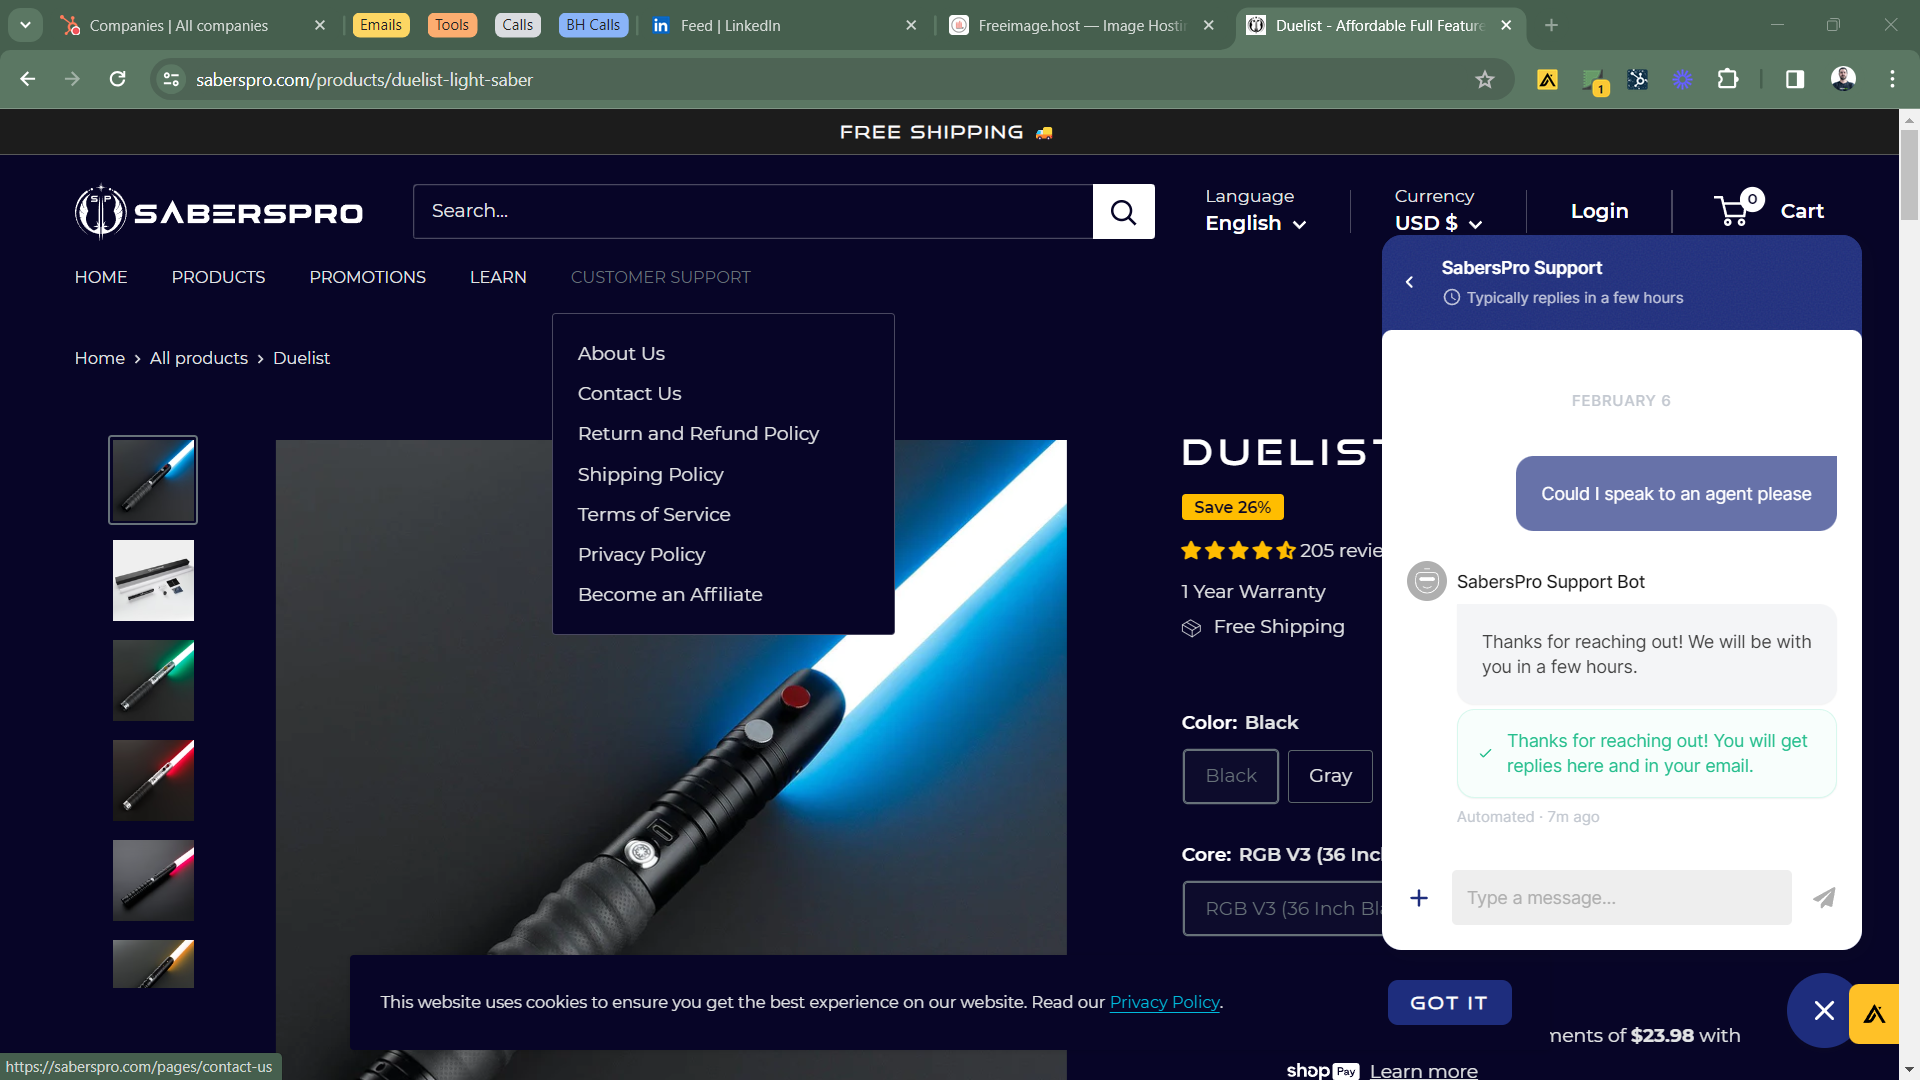Open the shopping cart icon
This screenshot has height=1080, width=1920.
pos(1739,210)
